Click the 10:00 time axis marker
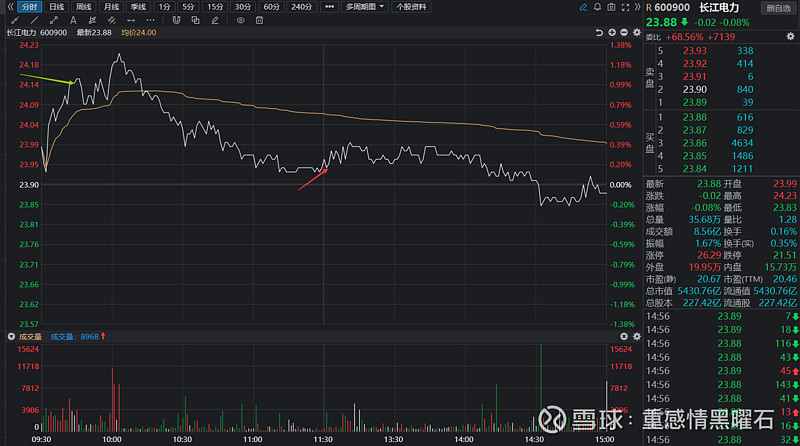 click(112, 439)
